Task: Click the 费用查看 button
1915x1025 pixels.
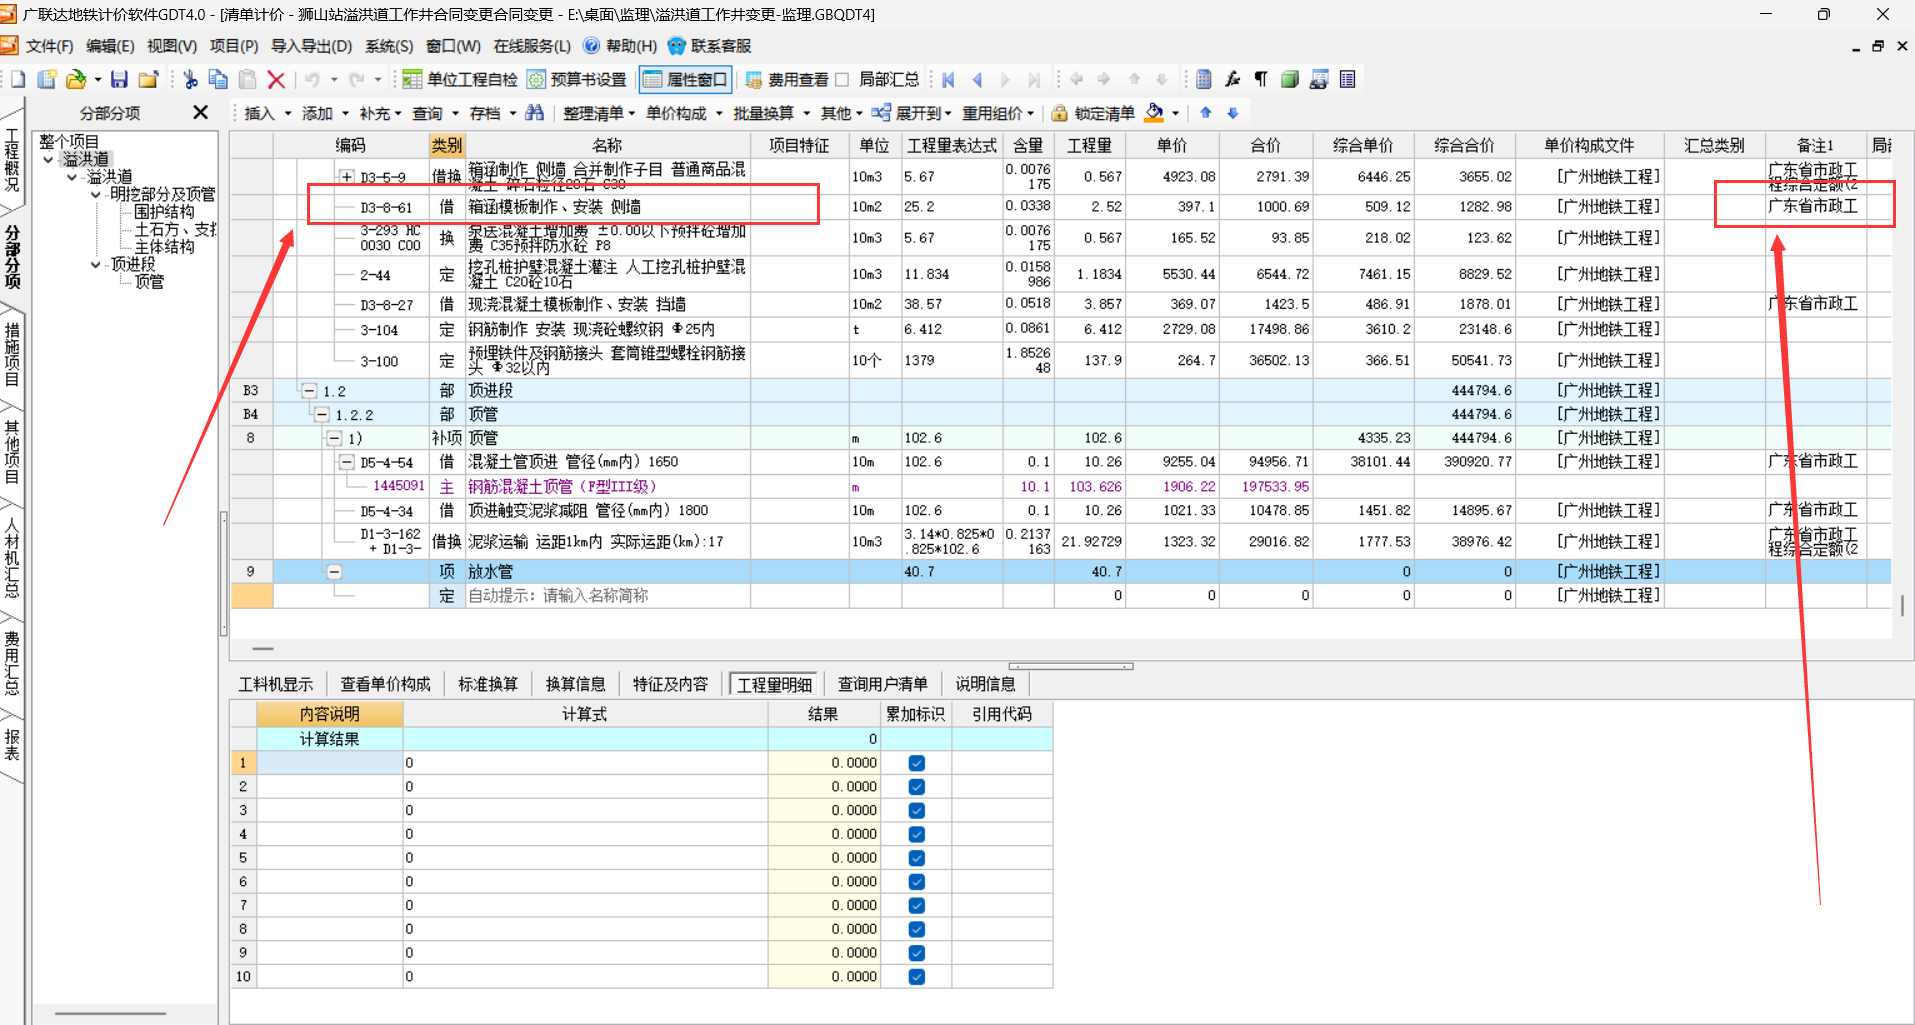Action: 787,79
